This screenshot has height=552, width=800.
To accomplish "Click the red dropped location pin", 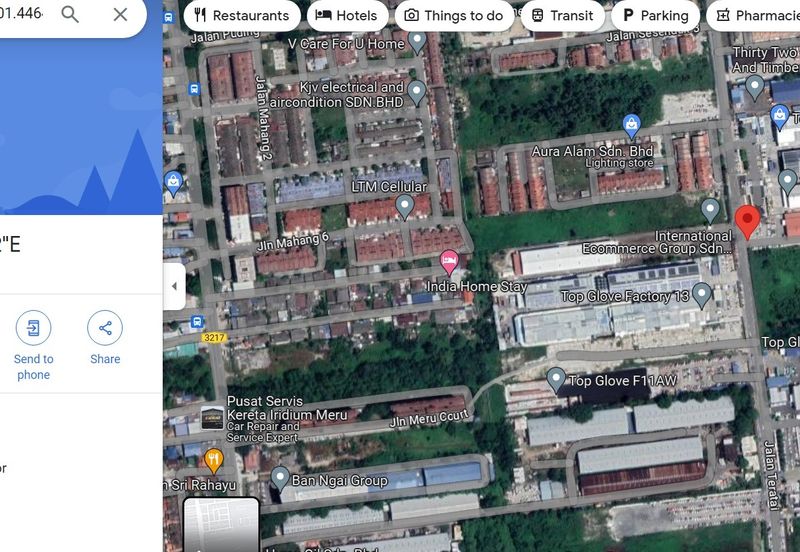I will point(747,221).
